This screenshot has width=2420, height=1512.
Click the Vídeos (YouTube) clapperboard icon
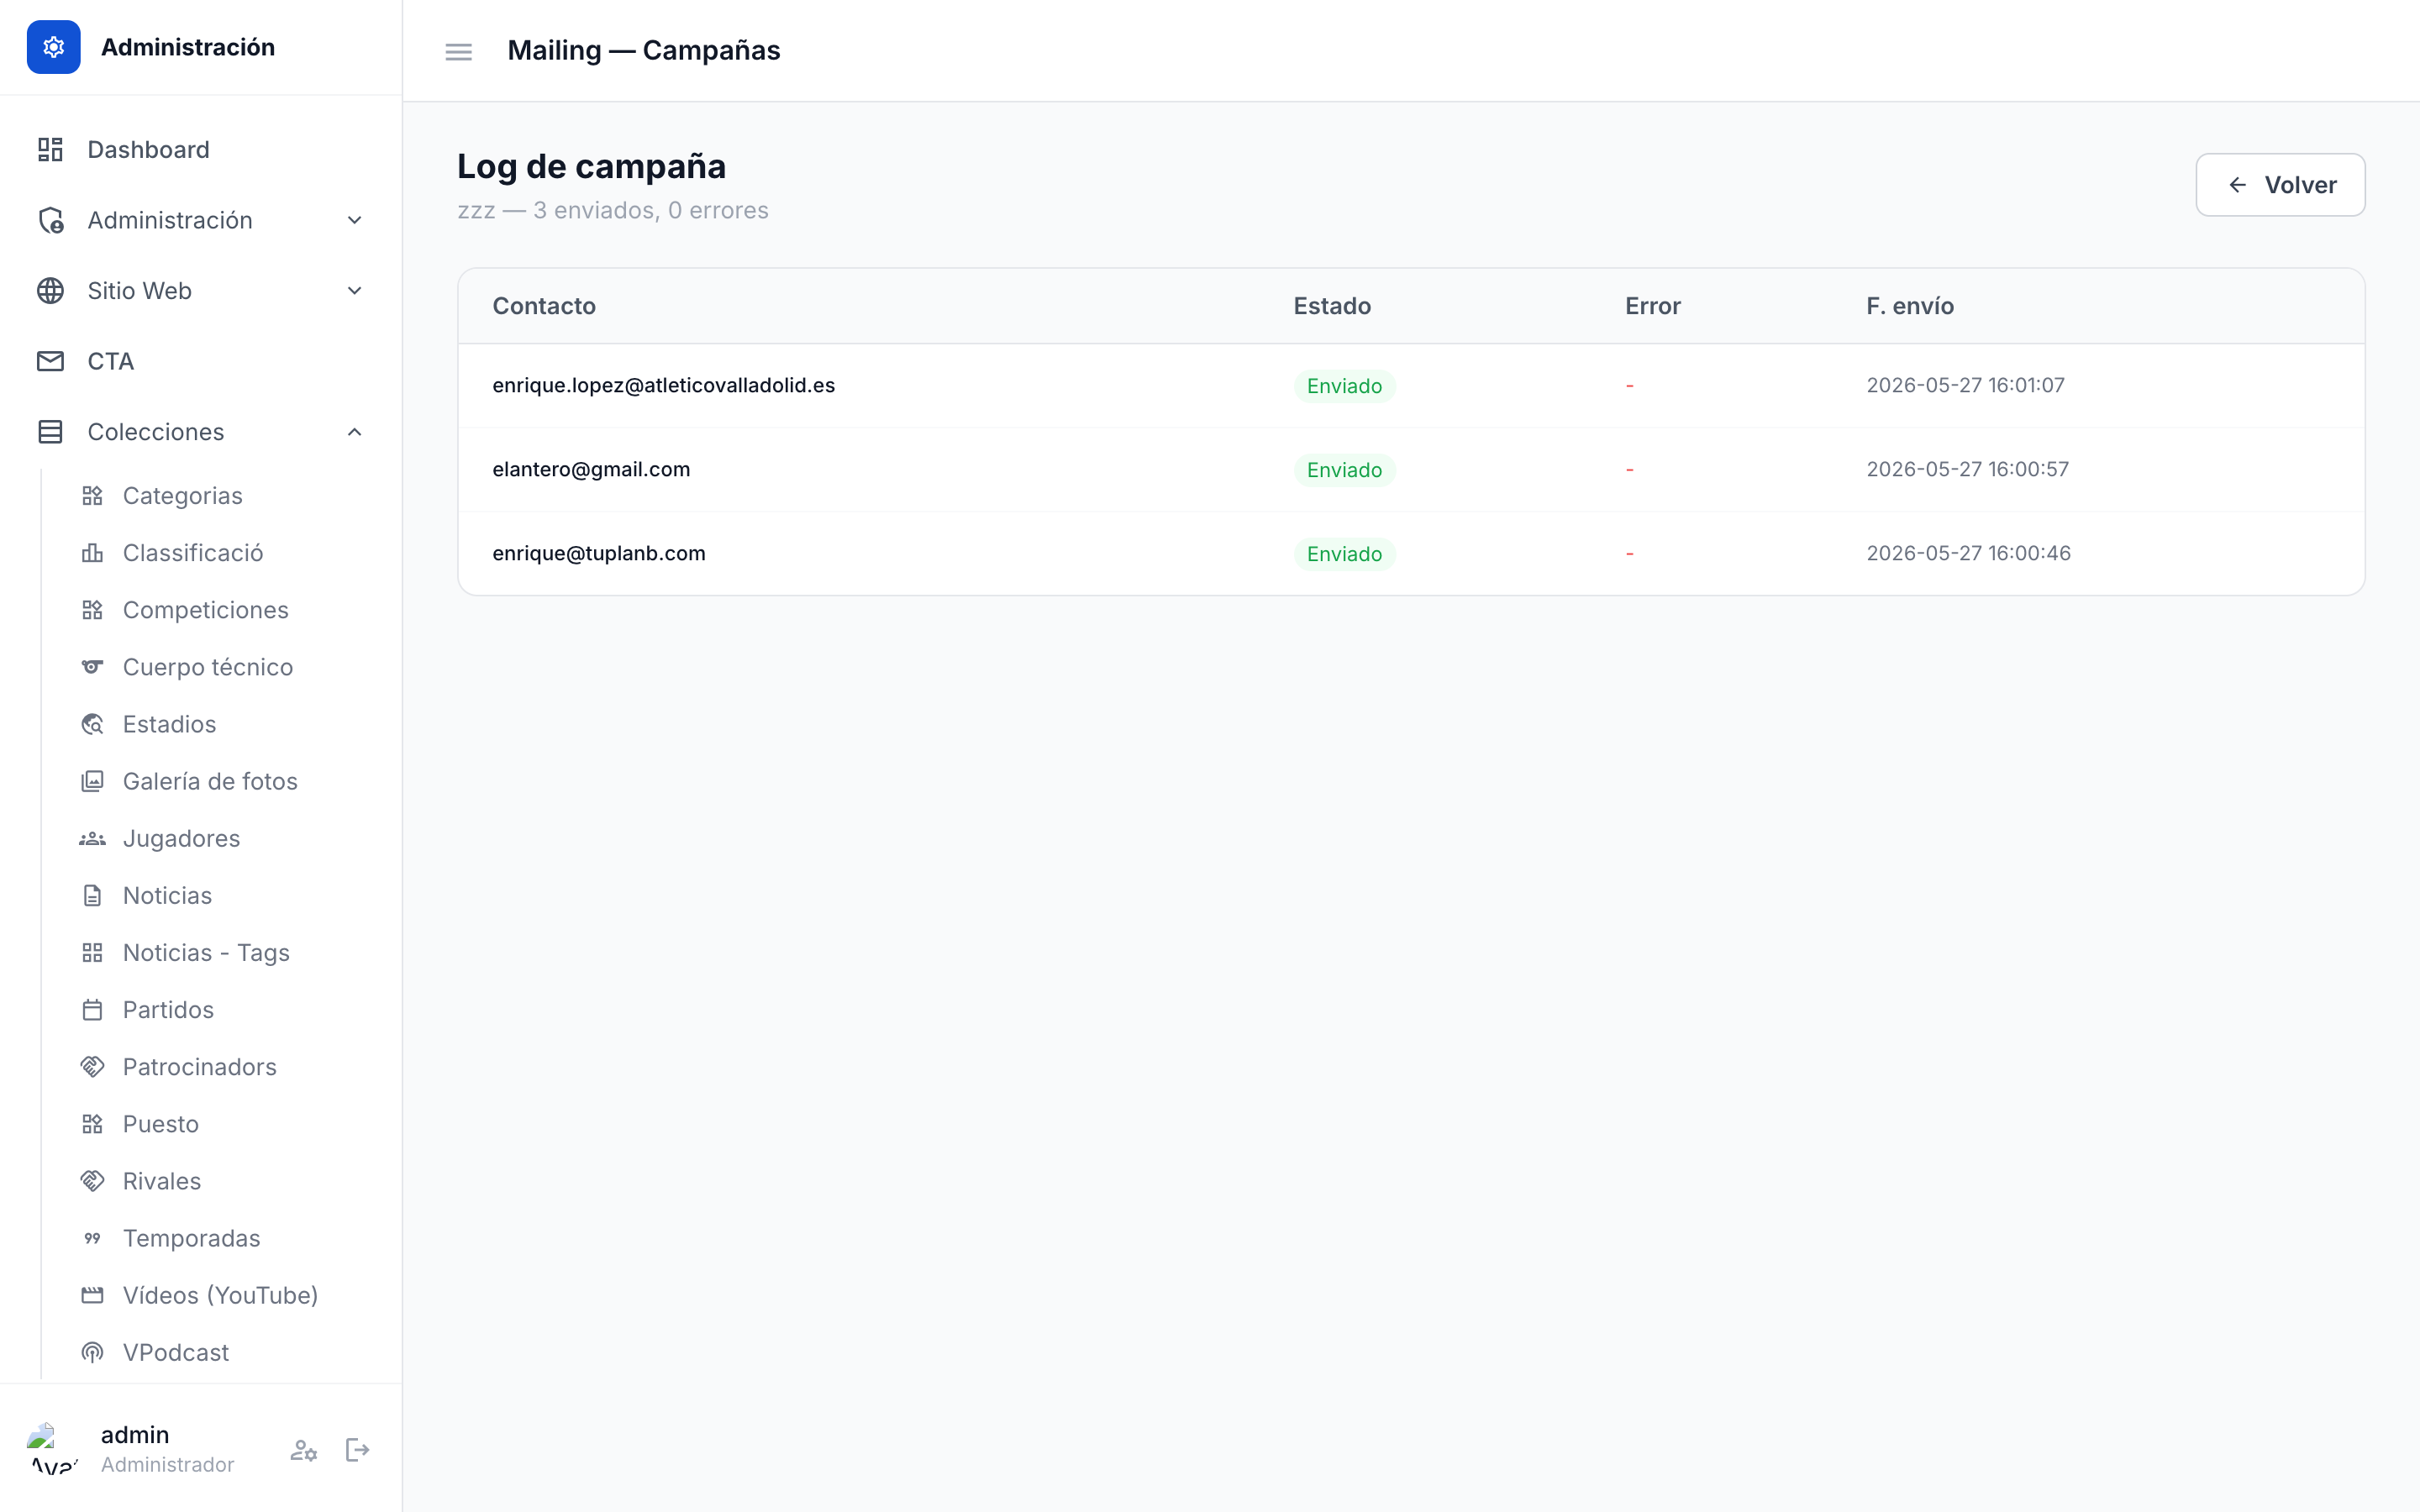(92, 1295)
